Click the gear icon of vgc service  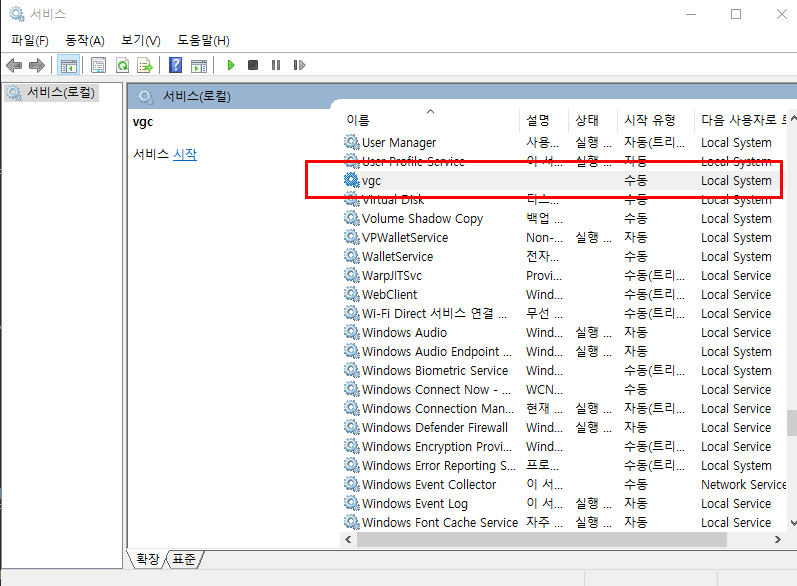tap(352, 179)
